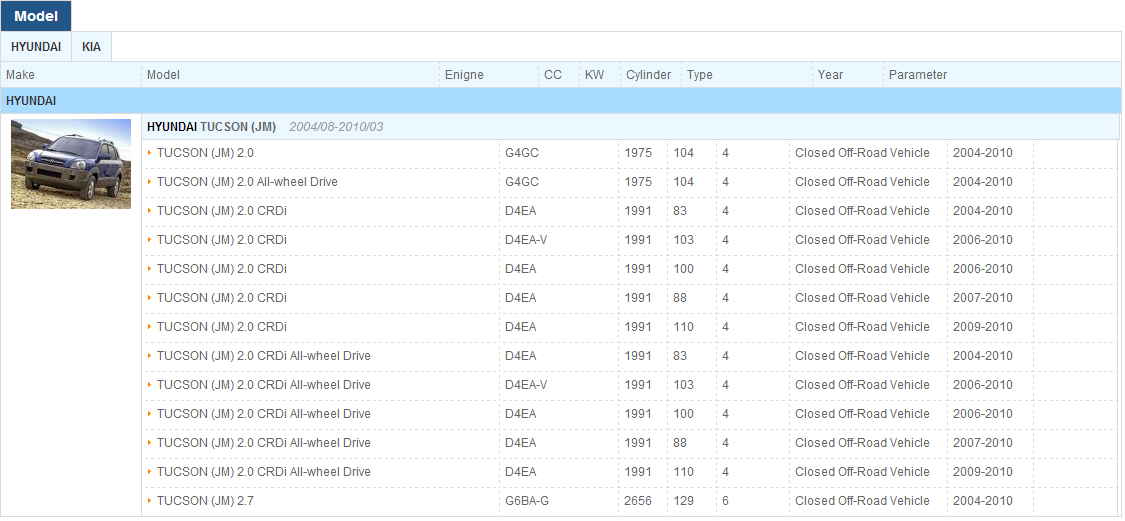The height and width of the screenshot is (521, 1125).
Task: Expand arrow beside TUCSON (JM) 2.7 row
Action: pos(150,501)
